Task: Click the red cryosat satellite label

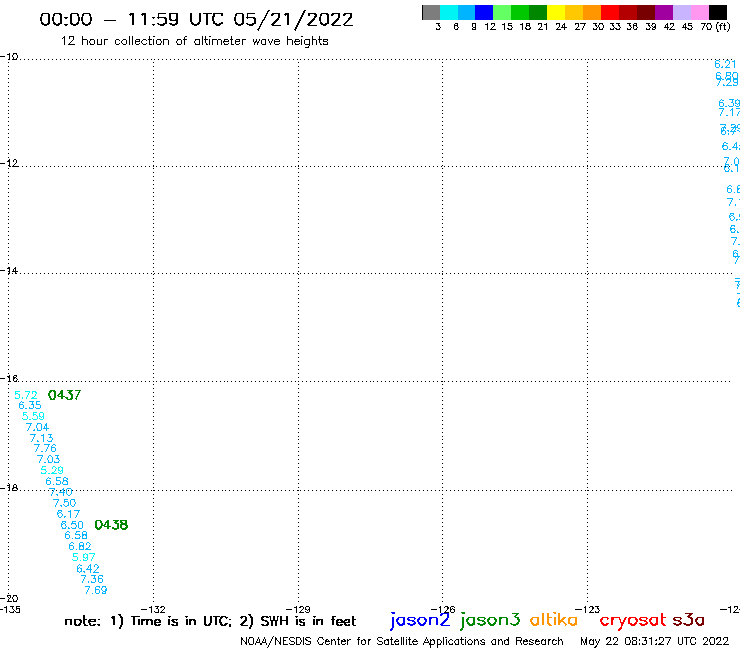Action: pyautogui.click(x=632, y=620)
